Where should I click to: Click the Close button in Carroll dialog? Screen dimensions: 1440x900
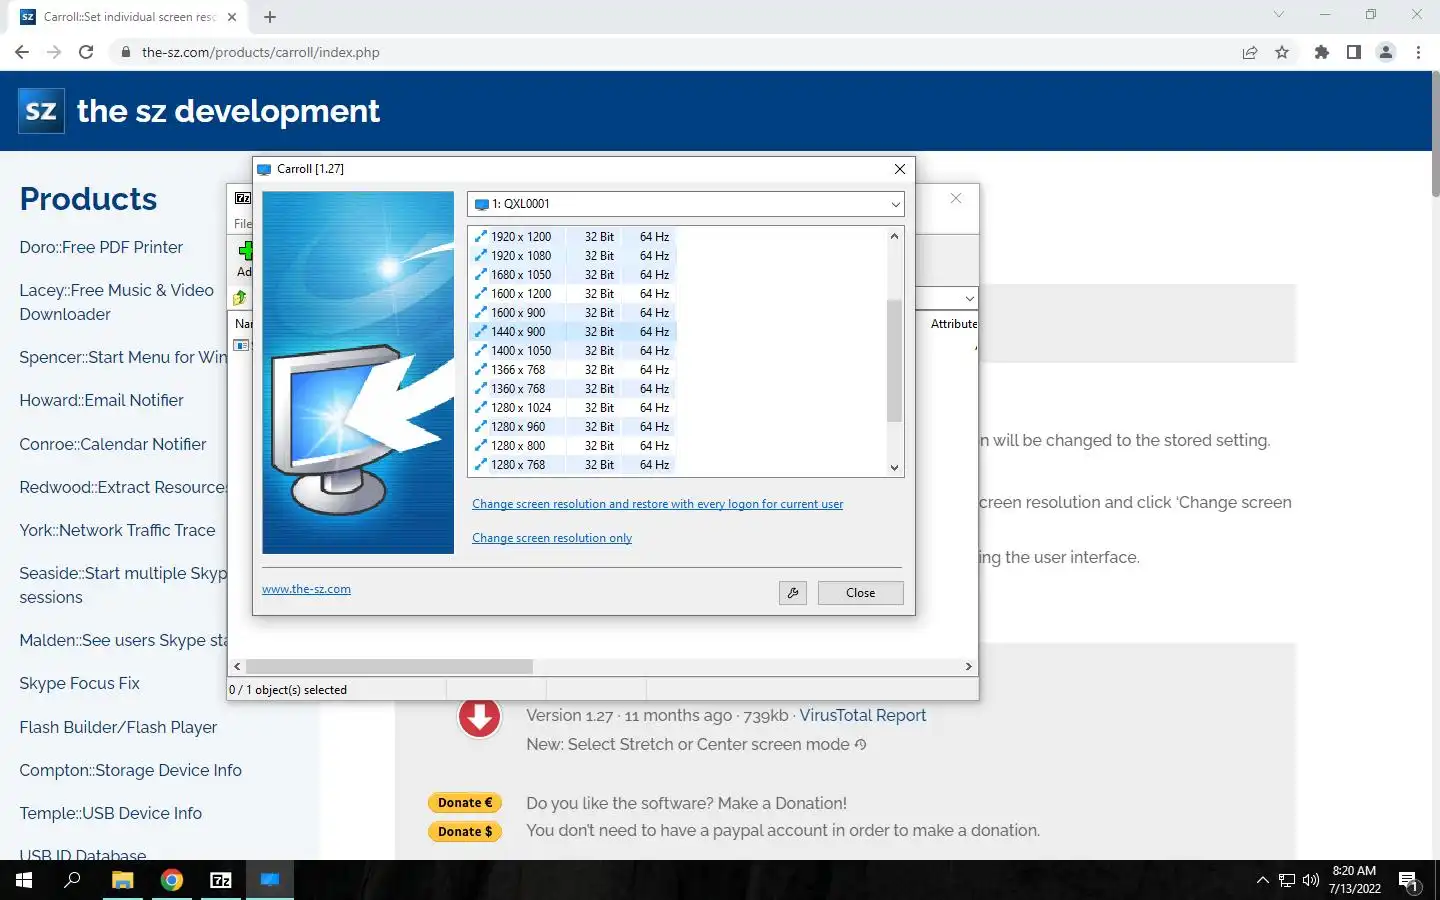point(860,593)
